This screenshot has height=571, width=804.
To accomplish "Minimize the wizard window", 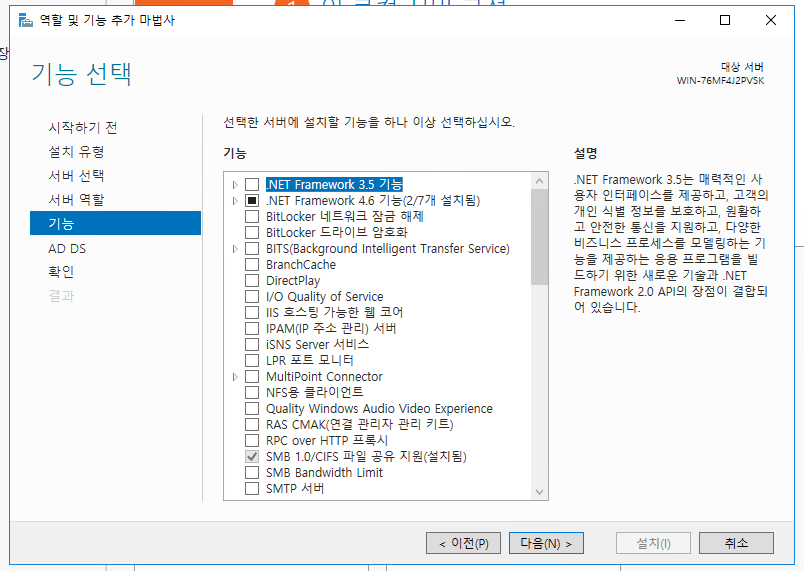I will [680, 21].
